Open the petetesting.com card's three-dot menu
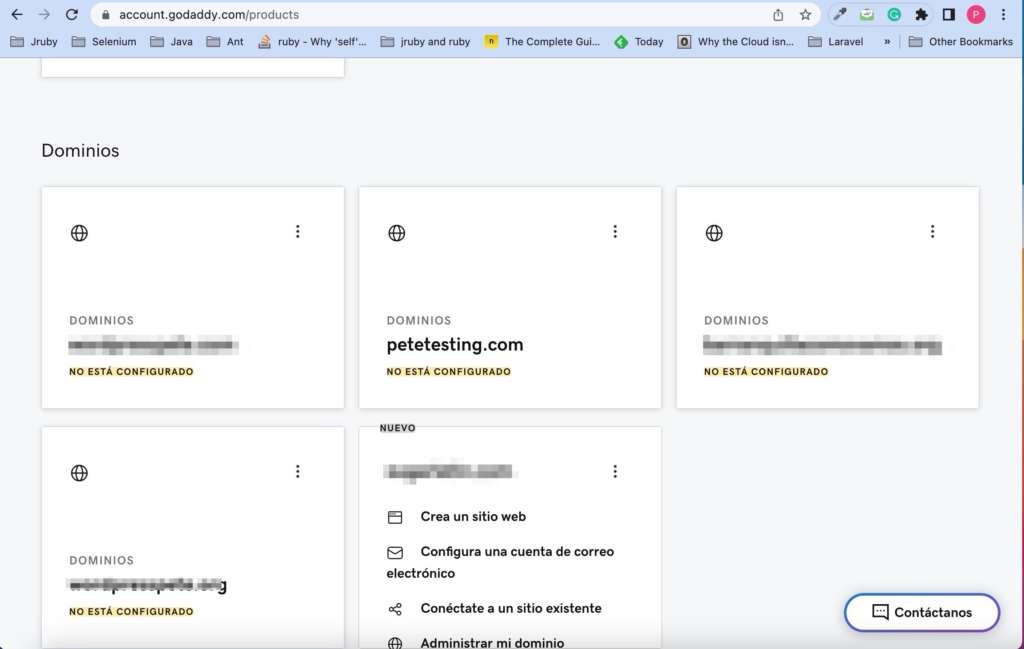Viewport: 1024px width, 649px height. (615, 232)
